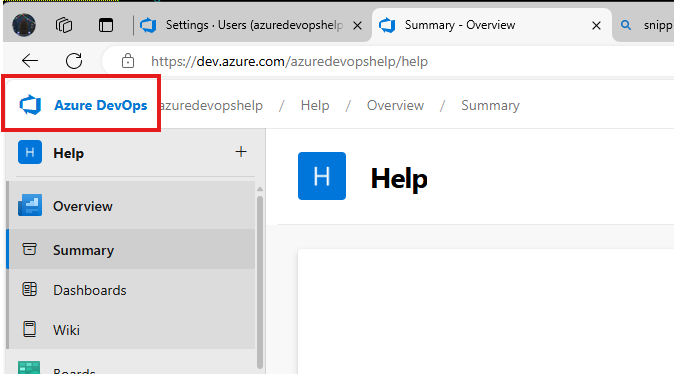
Task: Open the browser profile avatar
Action: pos(24,25)
